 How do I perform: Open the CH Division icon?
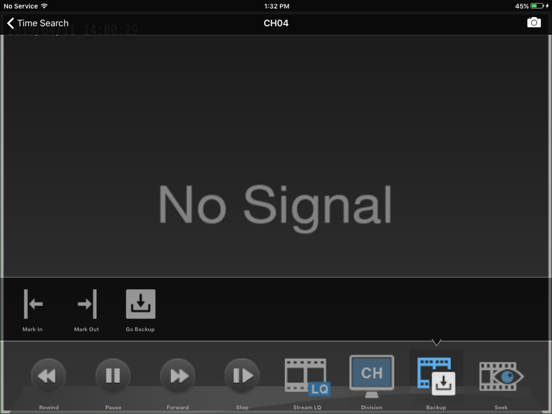[x=371, y=376]
